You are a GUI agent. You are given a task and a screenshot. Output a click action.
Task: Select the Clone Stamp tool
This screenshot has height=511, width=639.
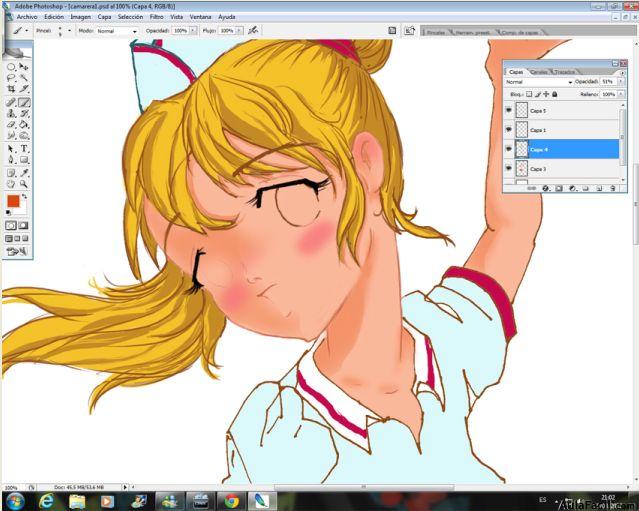[x=11, y=114]
